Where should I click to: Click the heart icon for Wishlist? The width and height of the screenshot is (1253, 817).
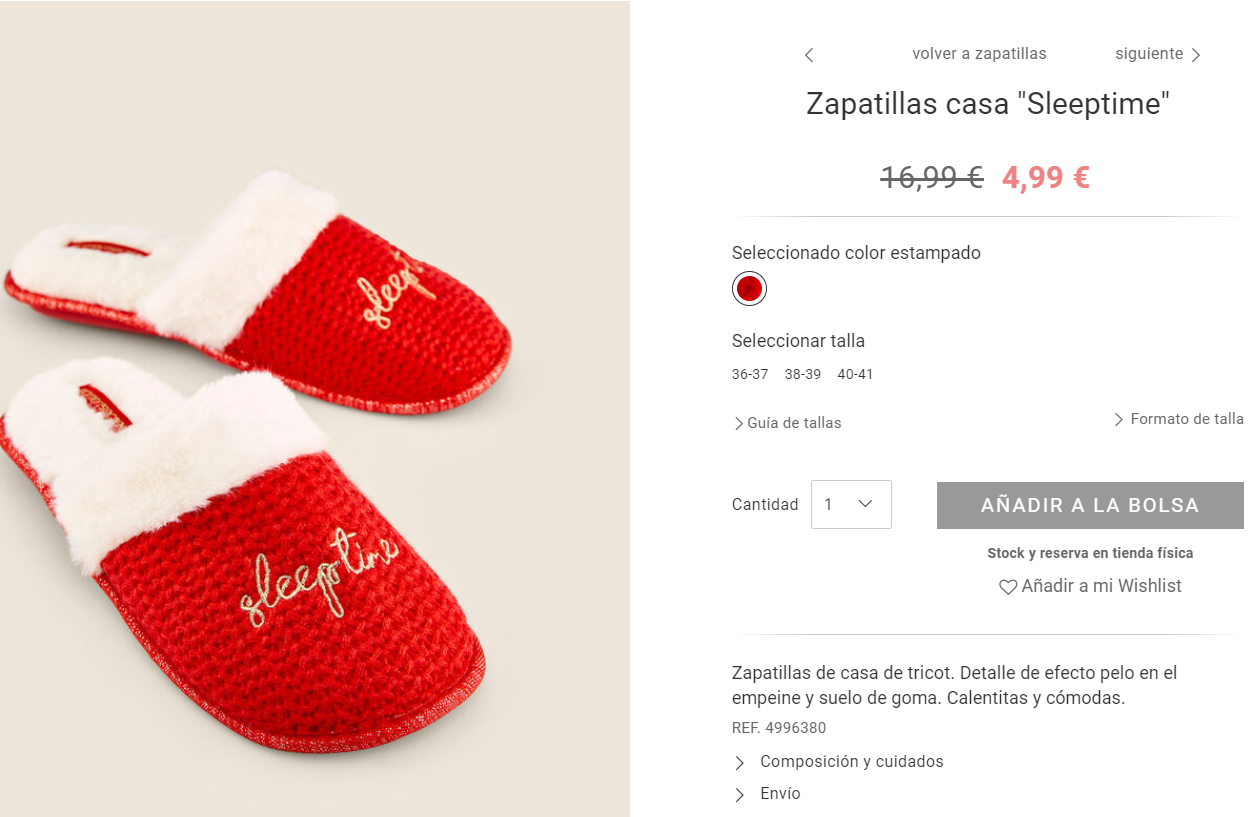pos(1008,587)
